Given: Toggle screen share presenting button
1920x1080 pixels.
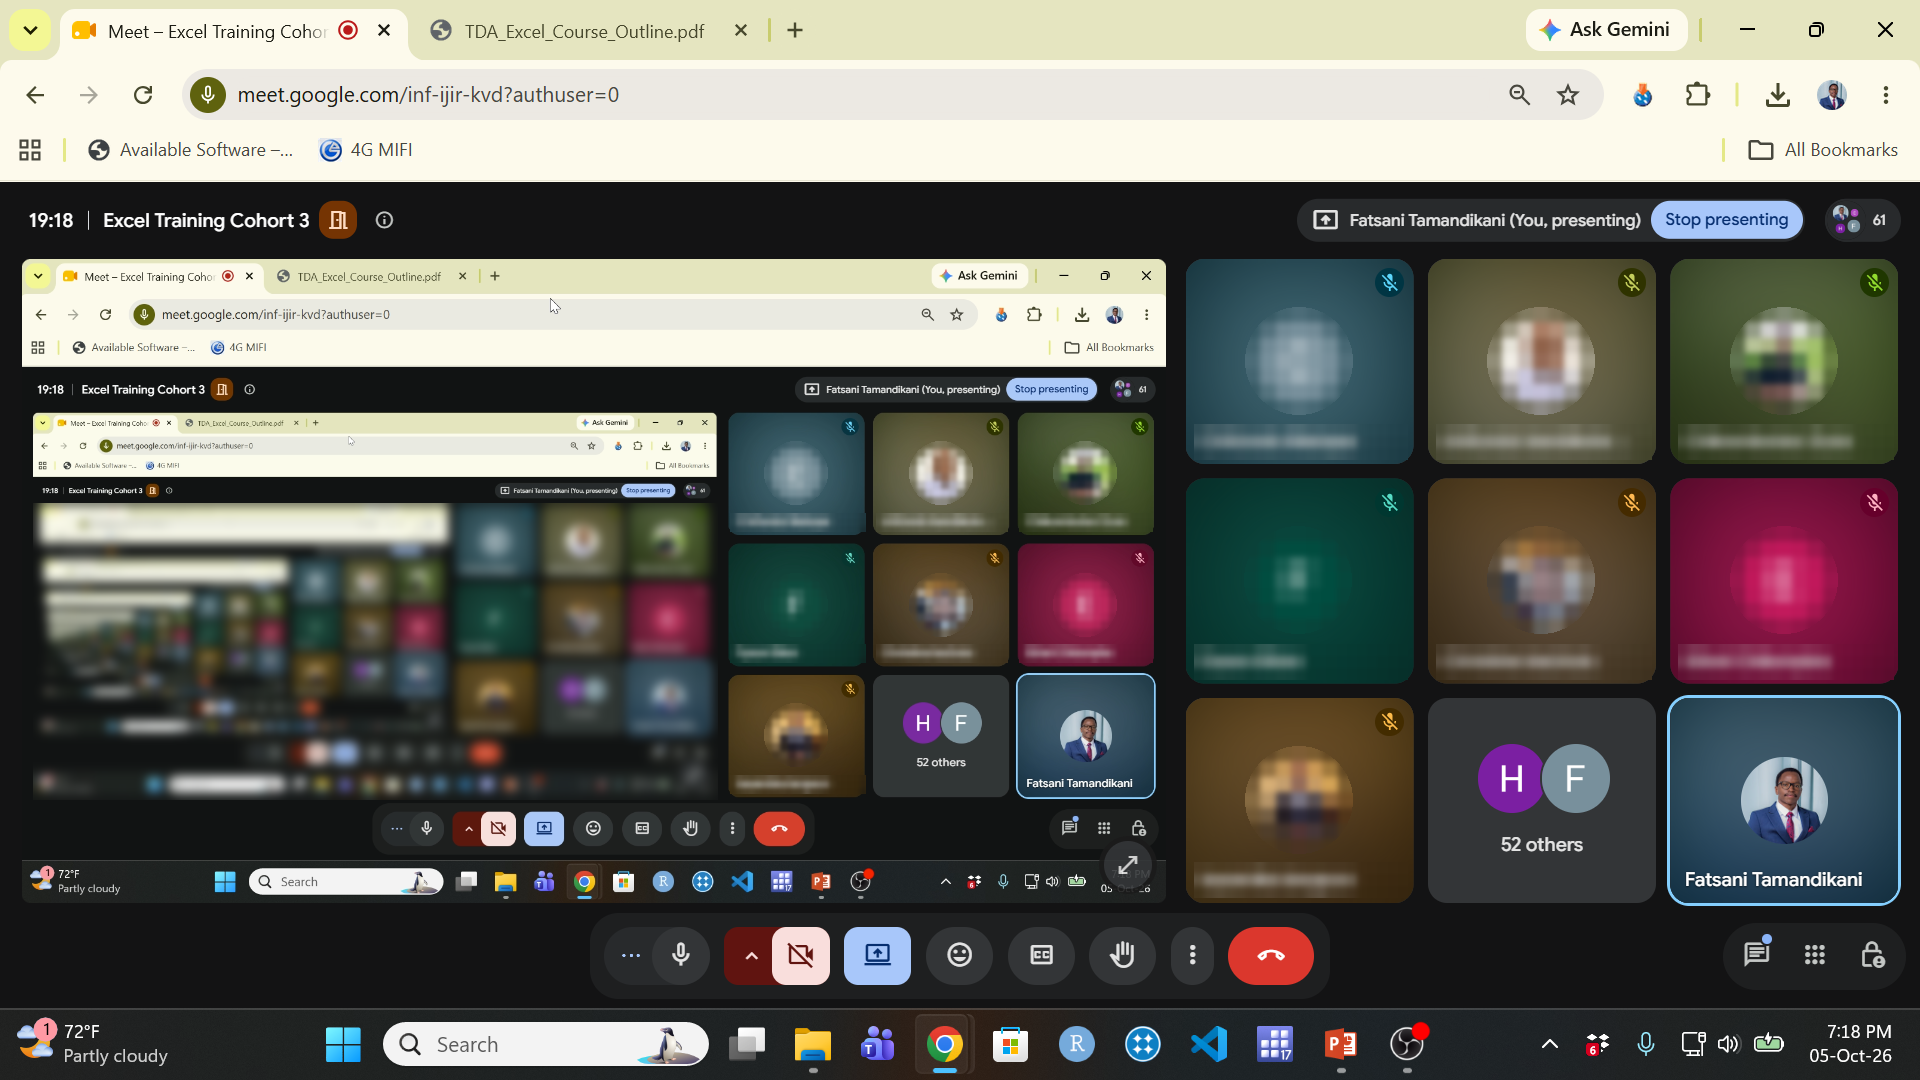Looking at the screenshot, I should pos(877,955).
